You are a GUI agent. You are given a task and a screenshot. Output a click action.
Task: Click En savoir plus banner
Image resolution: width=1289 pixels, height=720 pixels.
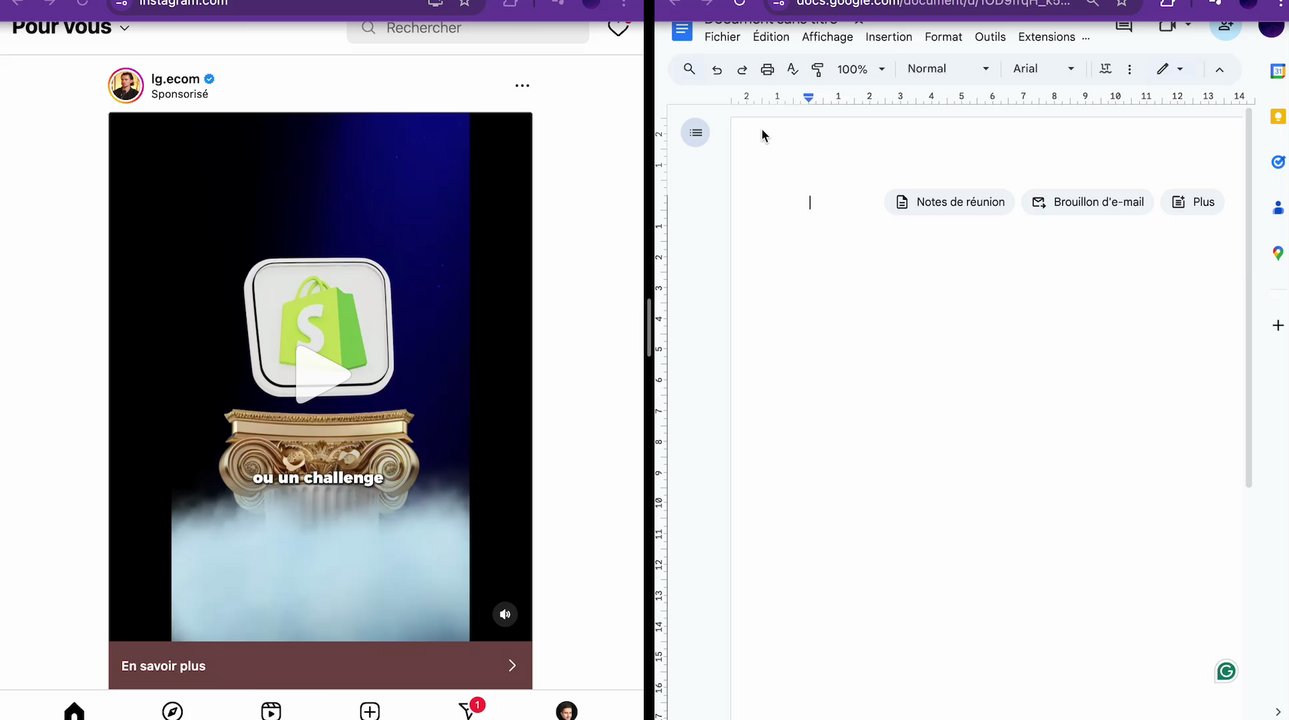320,665
